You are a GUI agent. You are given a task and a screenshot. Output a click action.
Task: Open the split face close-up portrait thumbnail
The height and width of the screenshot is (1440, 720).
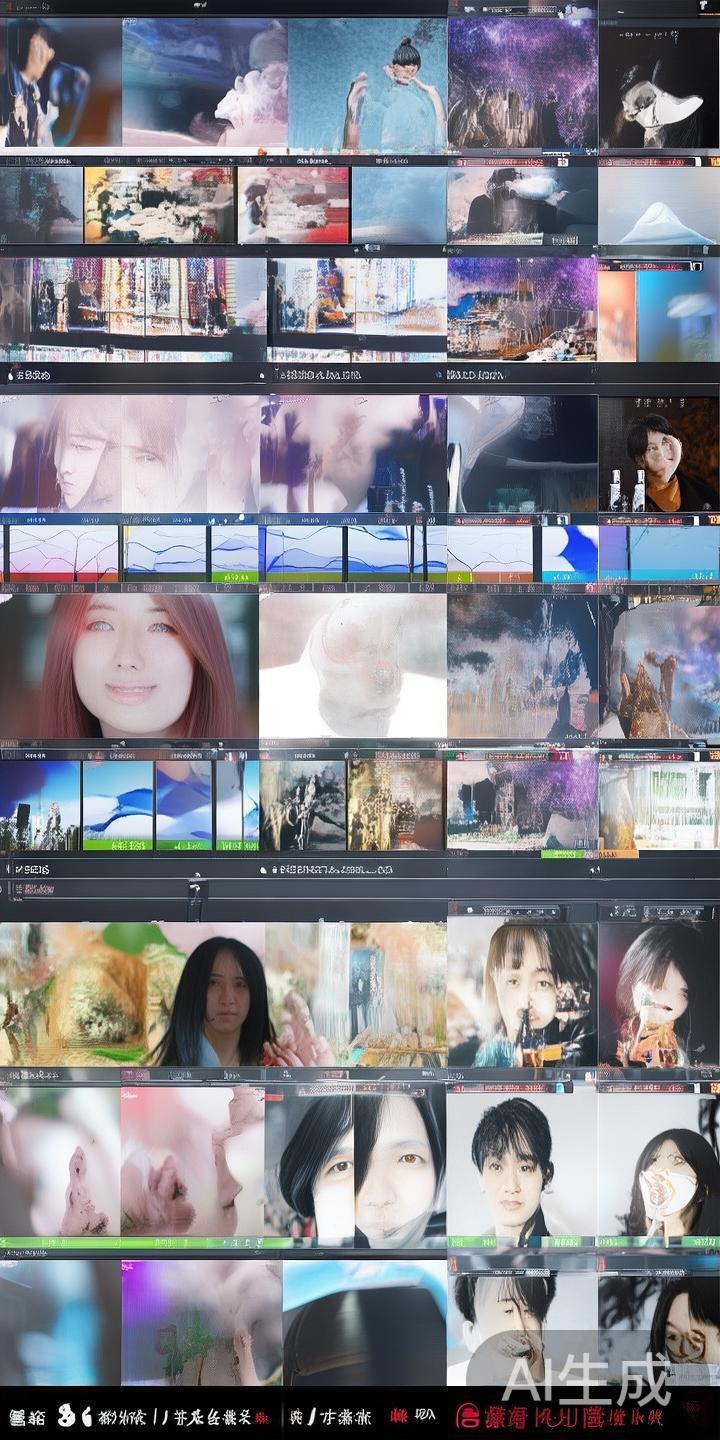355,1165
